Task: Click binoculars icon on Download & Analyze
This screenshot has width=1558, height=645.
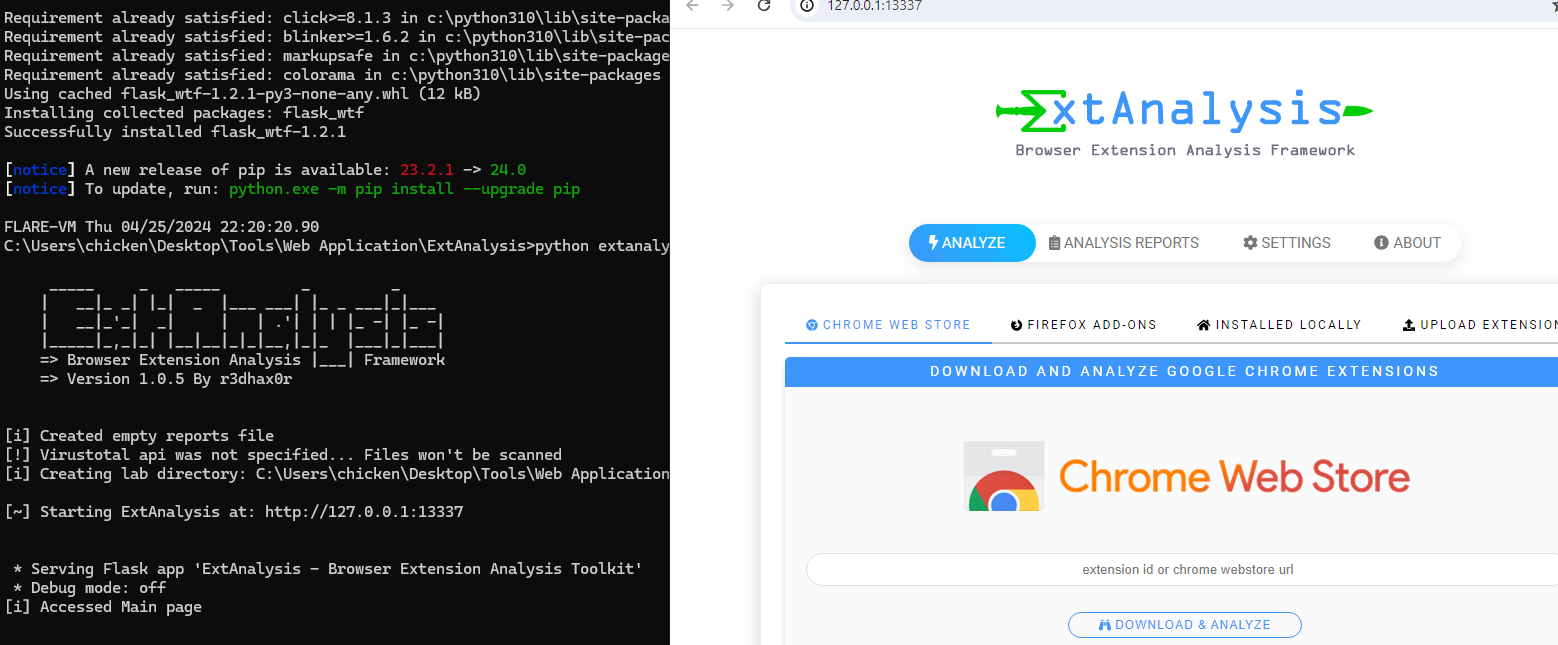Action: coord(1105,625)
